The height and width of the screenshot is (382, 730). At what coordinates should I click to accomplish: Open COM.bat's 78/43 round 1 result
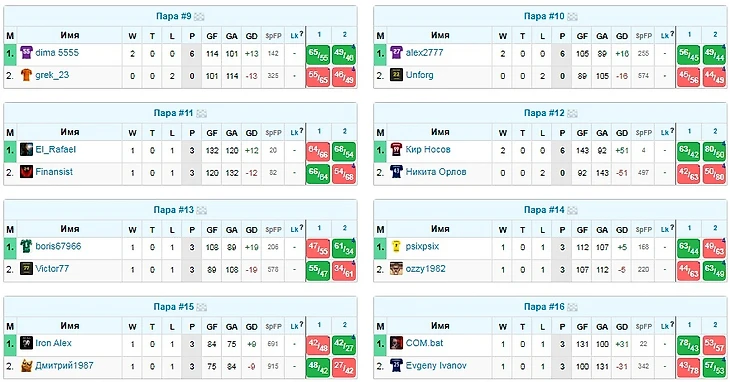click(x=689, y=345)
